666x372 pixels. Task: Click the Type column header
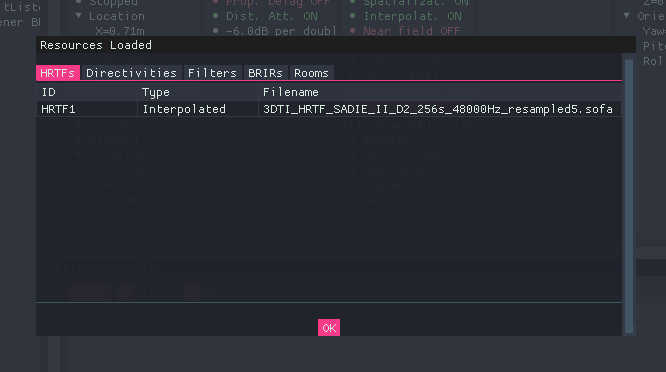[198, 92]
